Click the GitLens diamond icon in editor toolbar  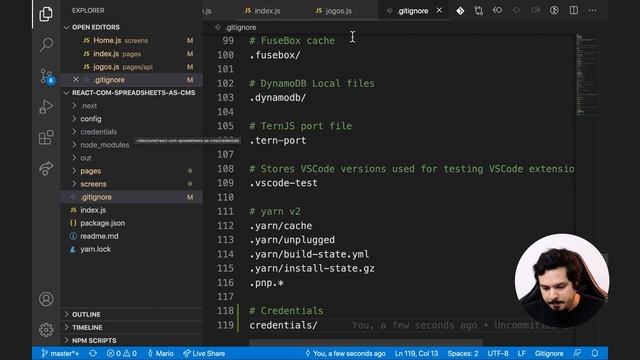tap(460, 11)
